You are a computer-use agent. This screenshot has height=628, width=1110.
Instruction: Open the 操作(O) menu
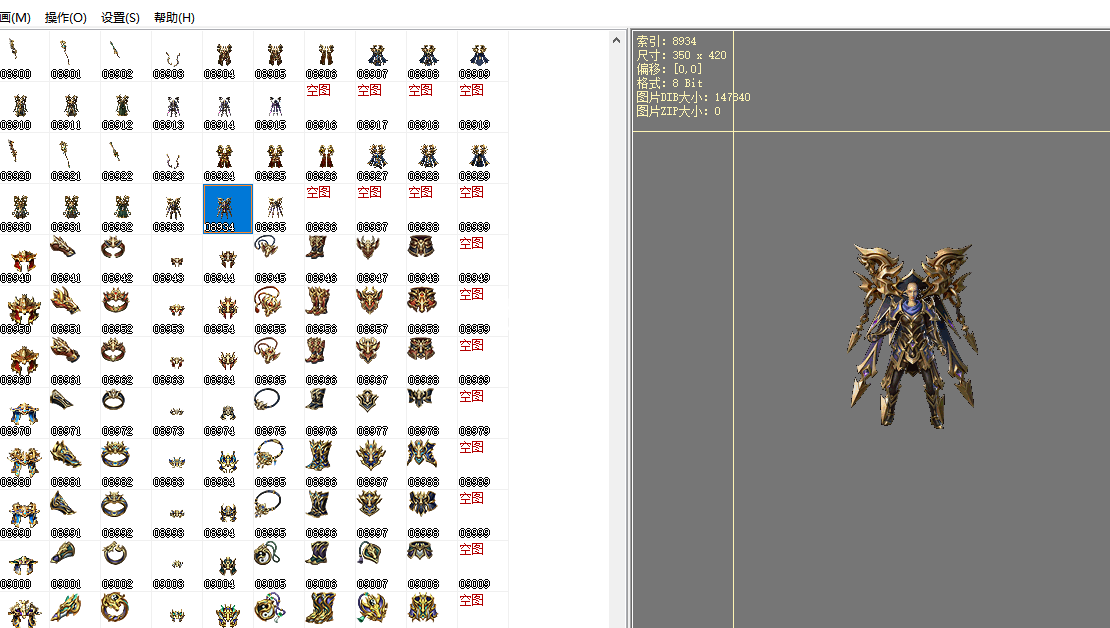point(66,18)
